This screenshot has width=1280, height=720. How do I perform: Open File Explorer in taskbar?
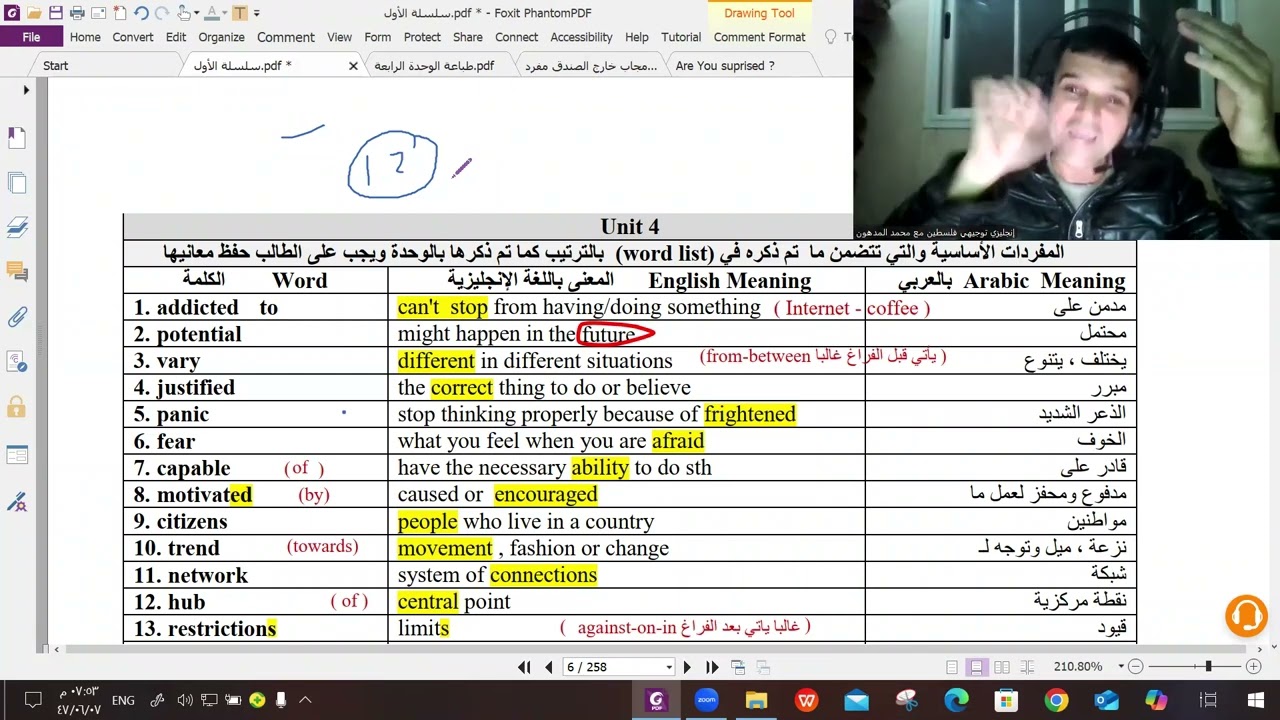756,700
